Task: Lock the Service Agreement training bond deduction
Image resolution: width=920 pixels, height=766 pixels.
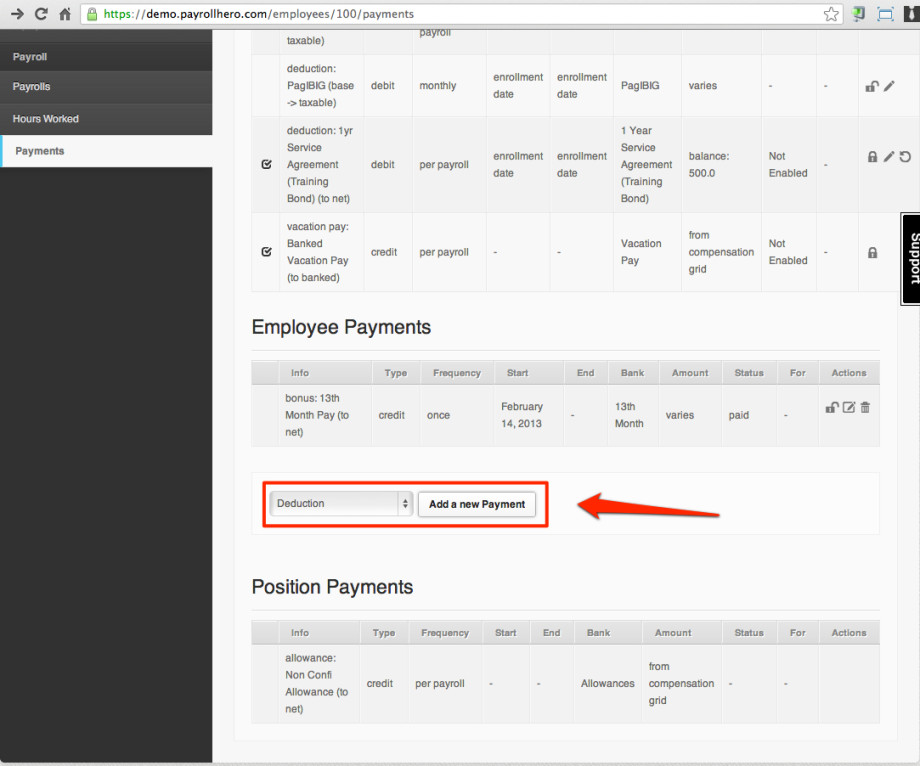Action: [871, 157]
